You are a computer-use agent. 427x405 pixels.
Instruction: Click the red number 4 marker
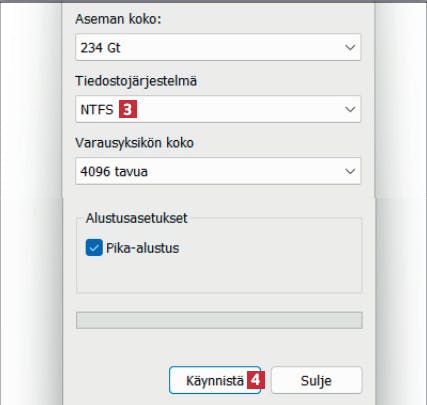click(x=256, y=380)
